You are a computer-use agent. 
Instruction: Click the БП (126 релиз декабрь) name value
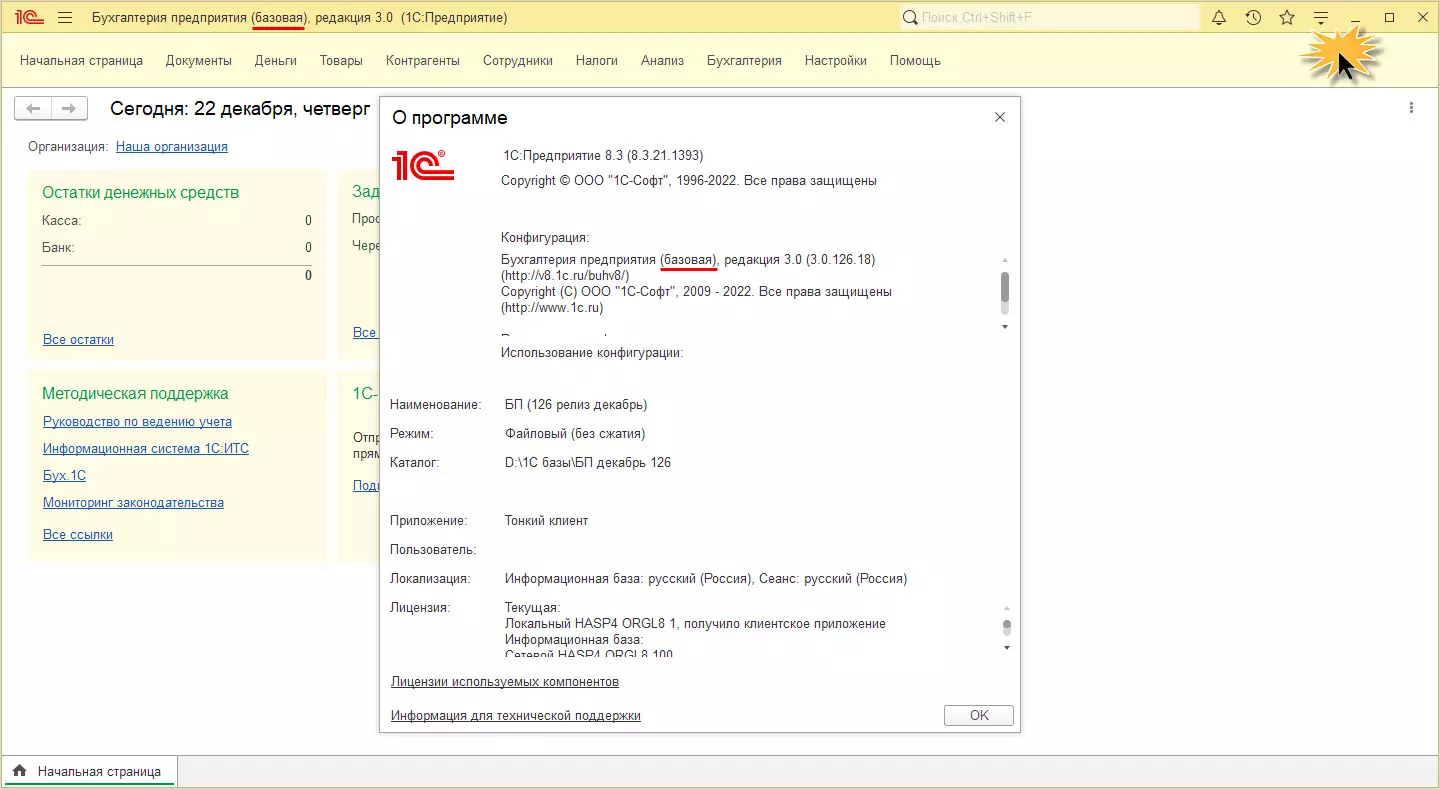576,404
